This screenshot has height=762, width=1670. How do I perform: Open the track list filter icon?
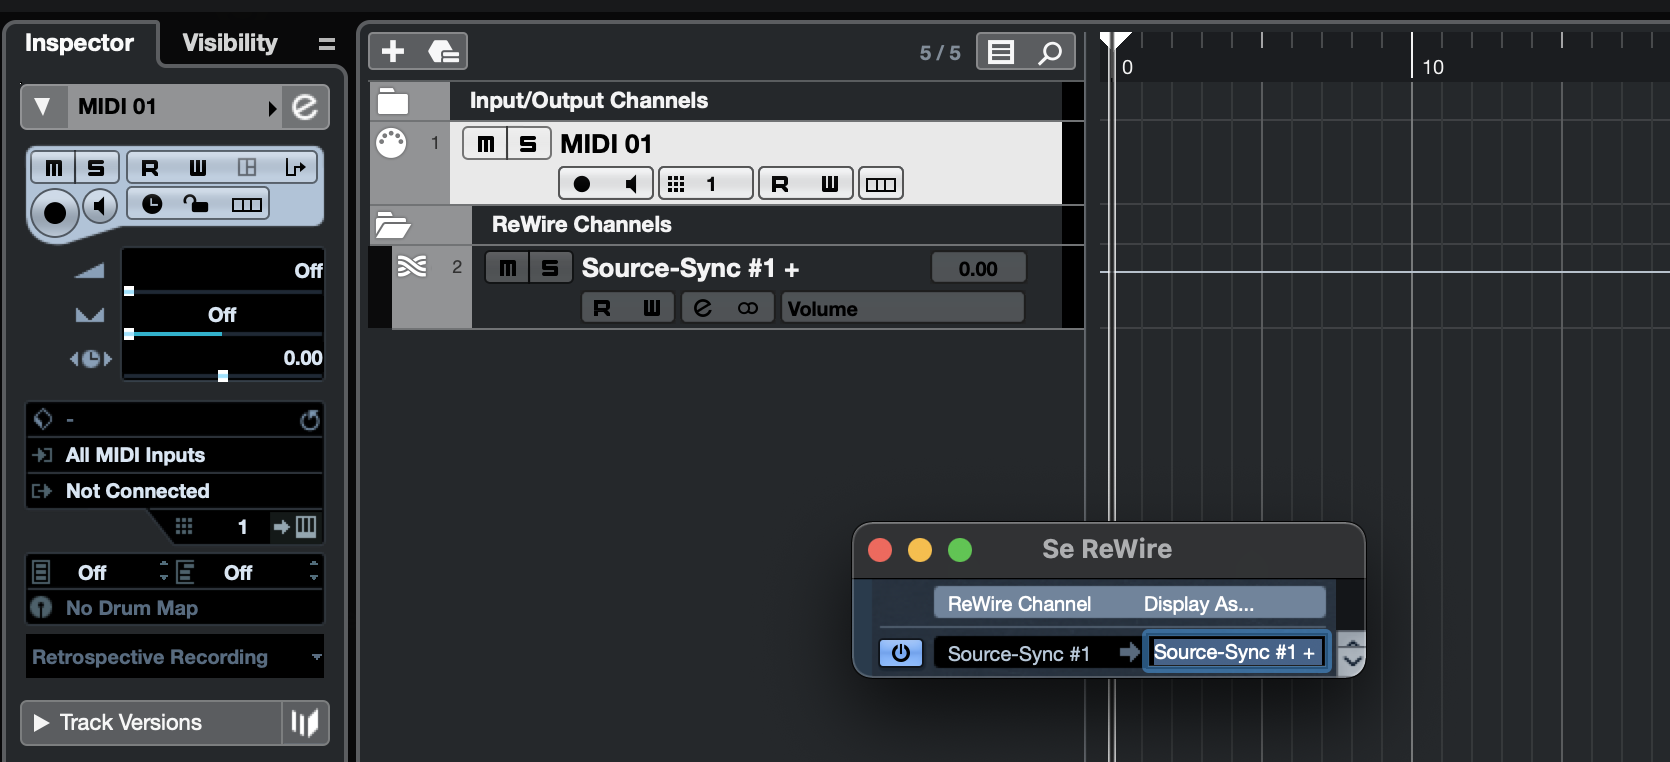point(1001,52)
